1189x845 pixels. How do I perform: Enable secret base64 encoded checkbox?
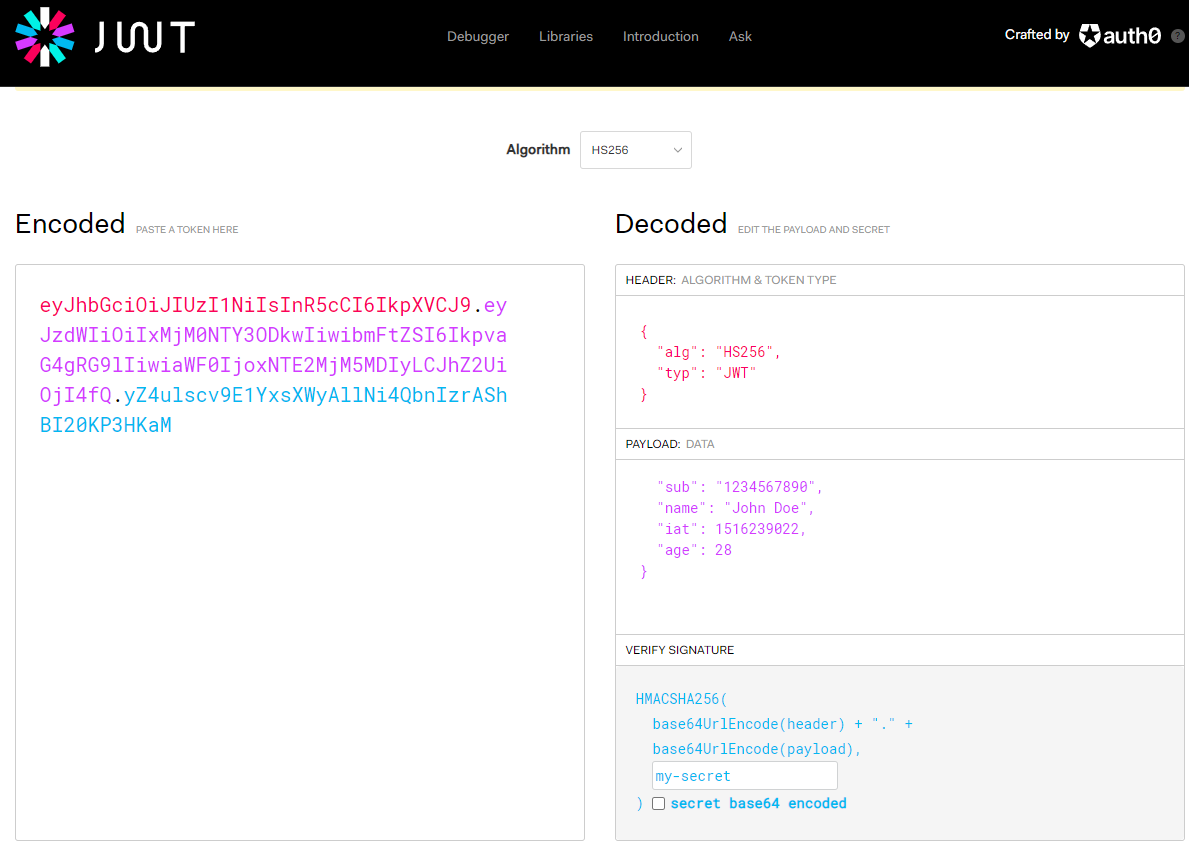point(658,803)
